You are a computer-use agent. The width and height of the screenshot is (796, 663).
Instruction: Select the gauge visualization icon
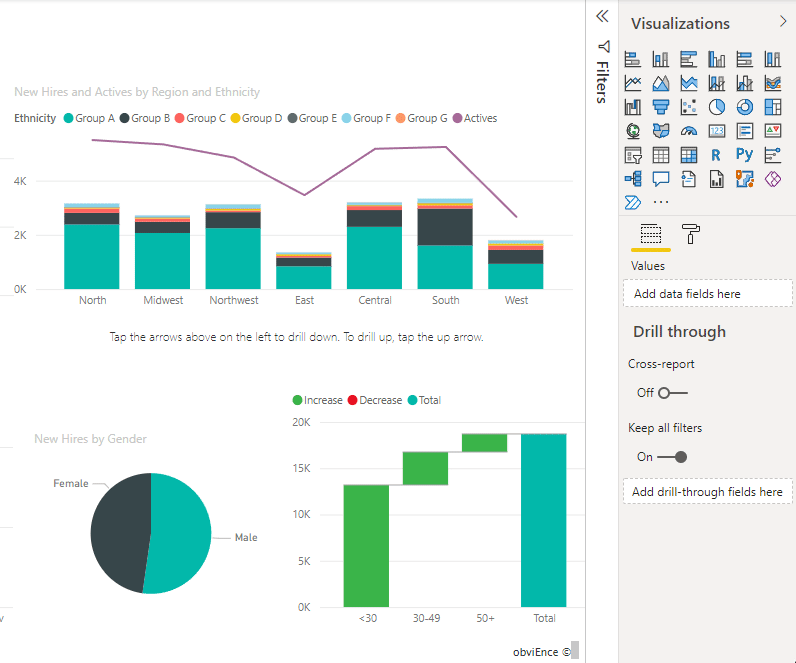(688, 130)
